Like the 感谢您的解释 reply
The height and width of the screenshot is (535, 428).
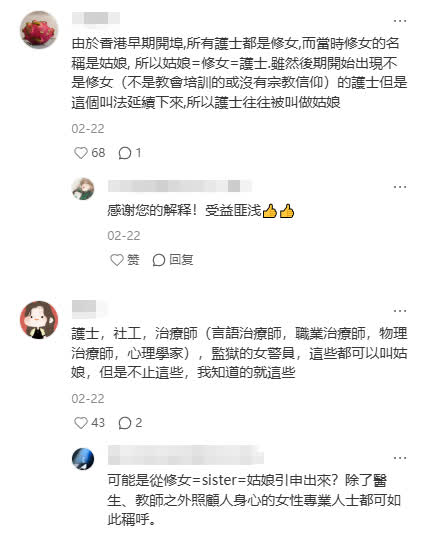tap(125, 260)
